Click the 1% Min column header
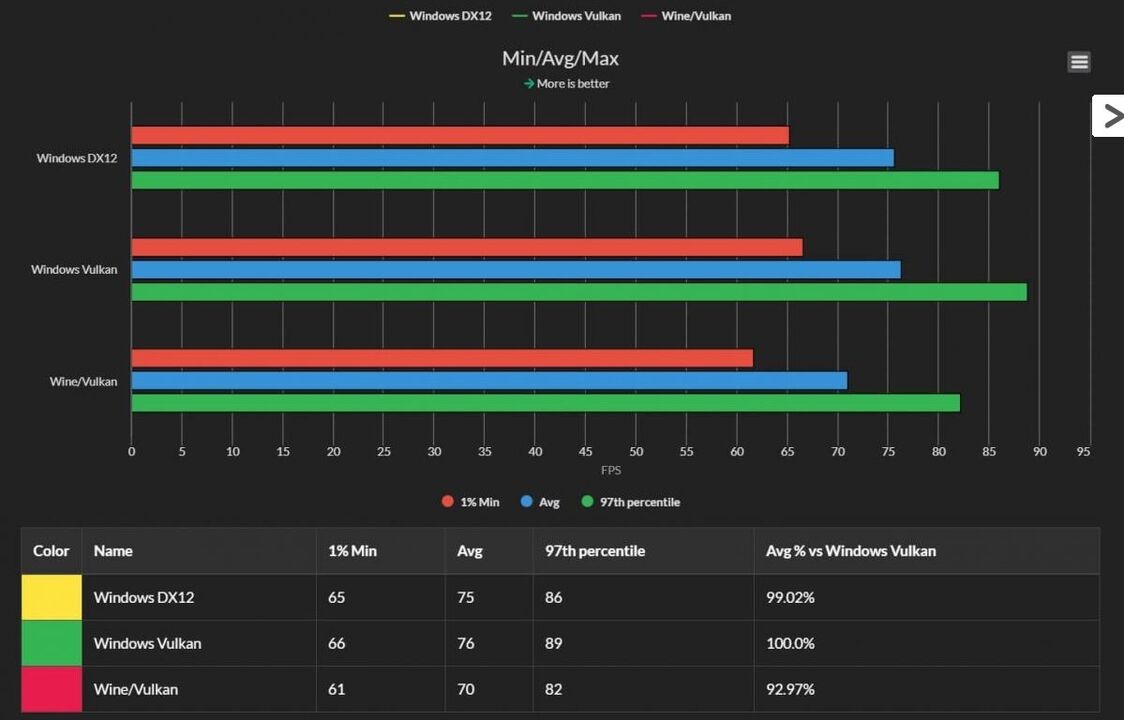 point(381,551)
